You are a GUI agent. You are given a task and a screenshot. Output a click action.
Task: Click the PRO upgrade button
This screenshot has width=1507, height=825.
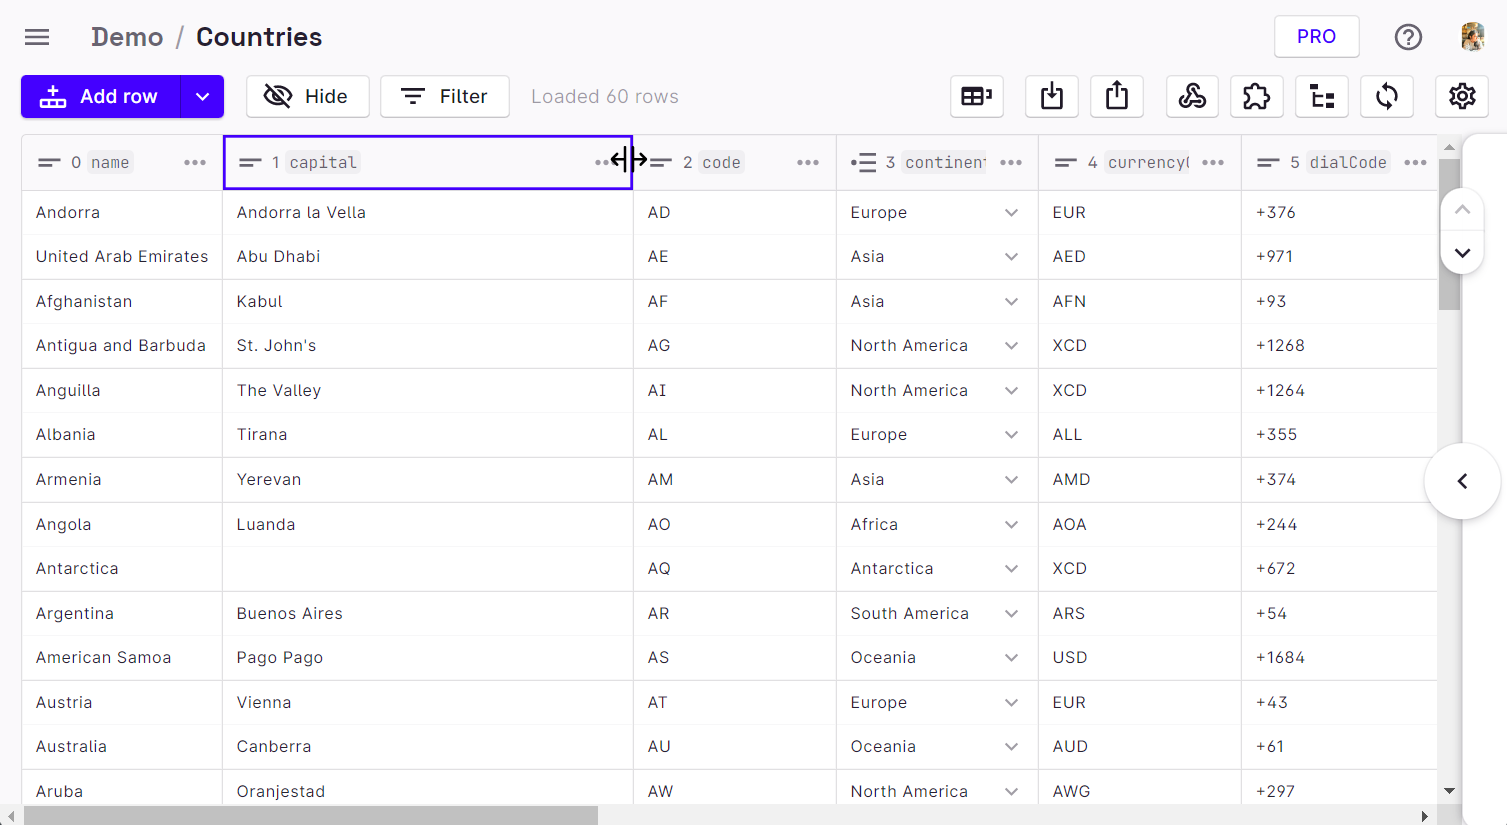(1316, 37)
